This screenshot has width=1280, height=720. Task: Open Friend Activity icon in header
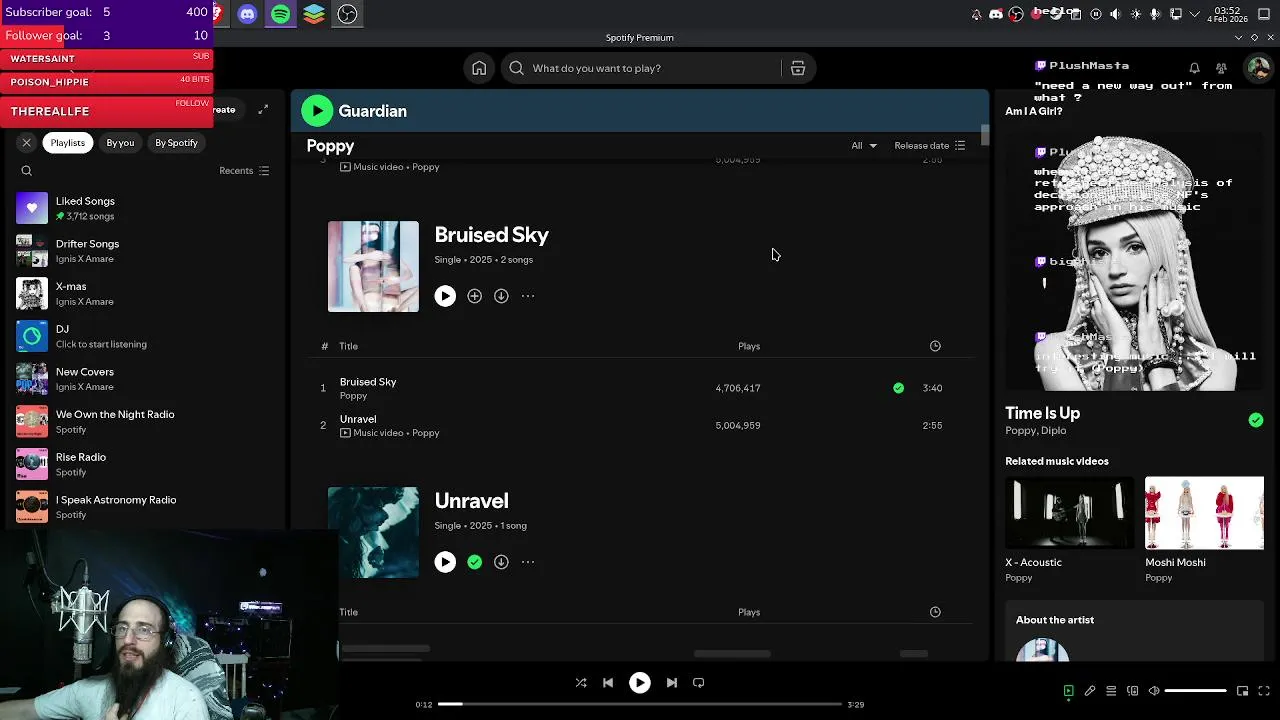[x=1221, y=68]
